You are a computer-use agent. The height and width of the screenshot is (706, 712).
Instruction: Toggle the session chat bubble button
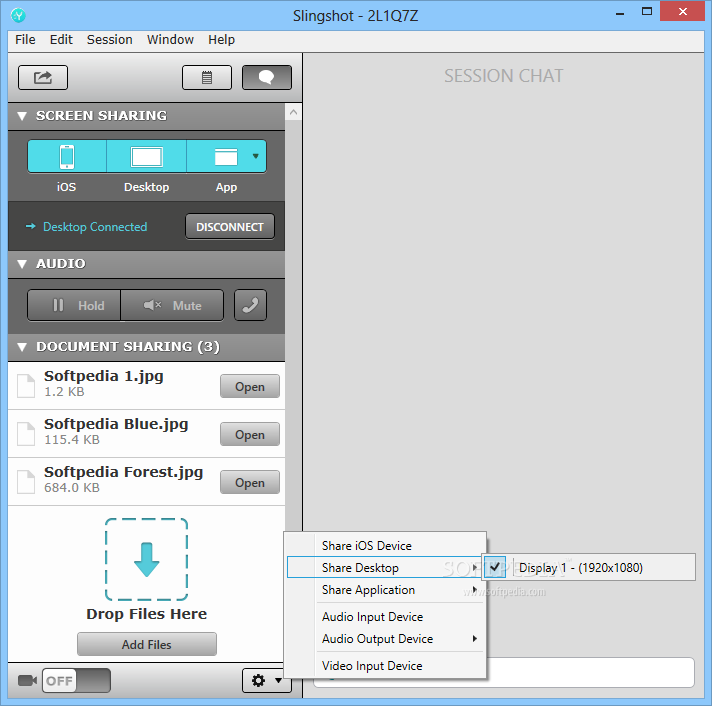pyautogui.click(x=267, y=78)
